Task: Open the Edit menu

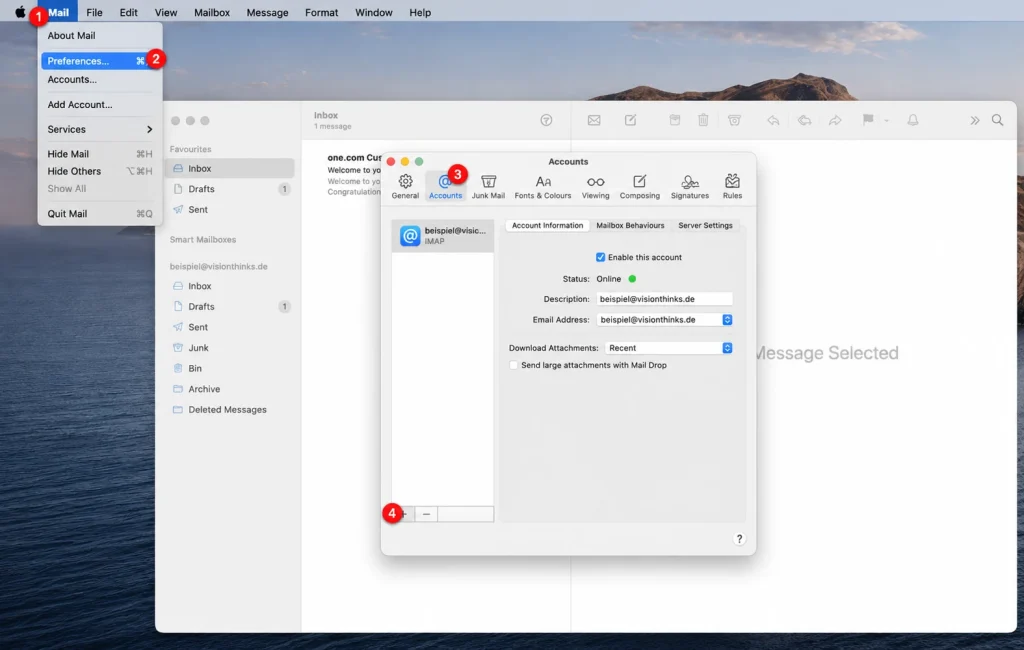Action: click(128, 12)
